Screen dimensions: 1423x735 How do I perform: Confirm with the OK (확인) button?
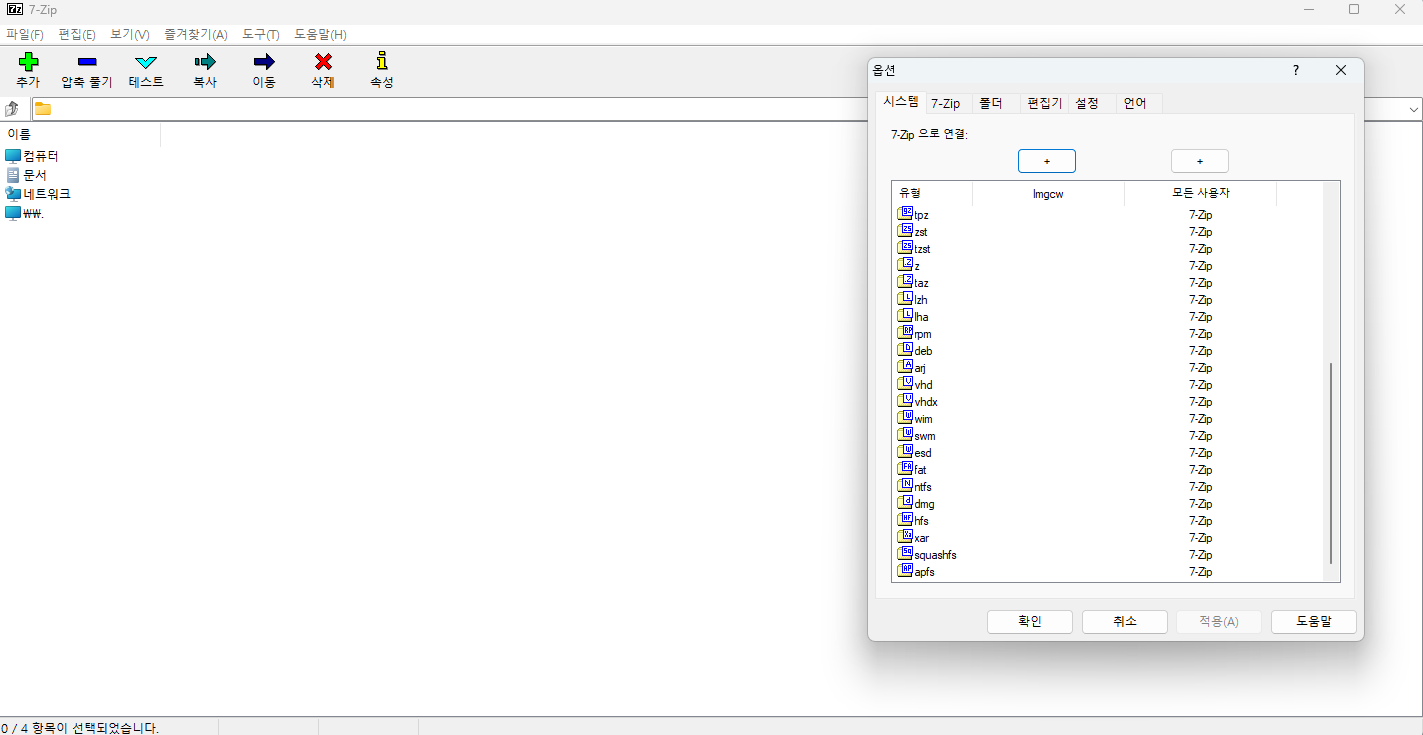click(1030, 622)
